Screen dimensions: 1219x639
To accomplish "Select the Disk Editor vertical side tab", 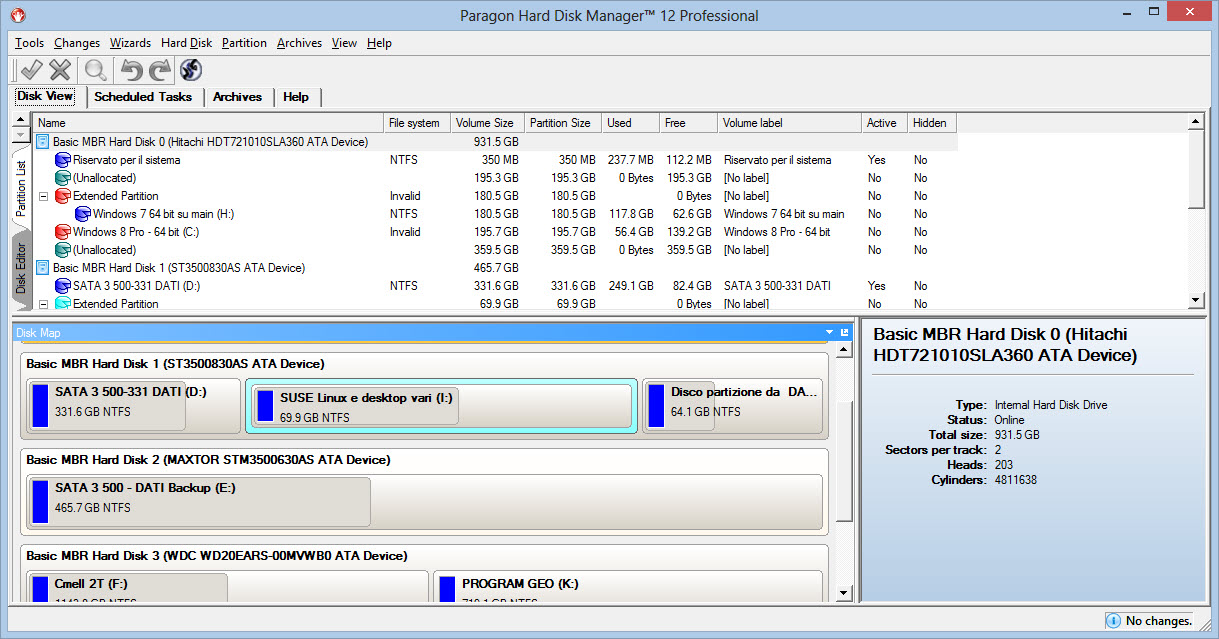I will pos(21,268).
